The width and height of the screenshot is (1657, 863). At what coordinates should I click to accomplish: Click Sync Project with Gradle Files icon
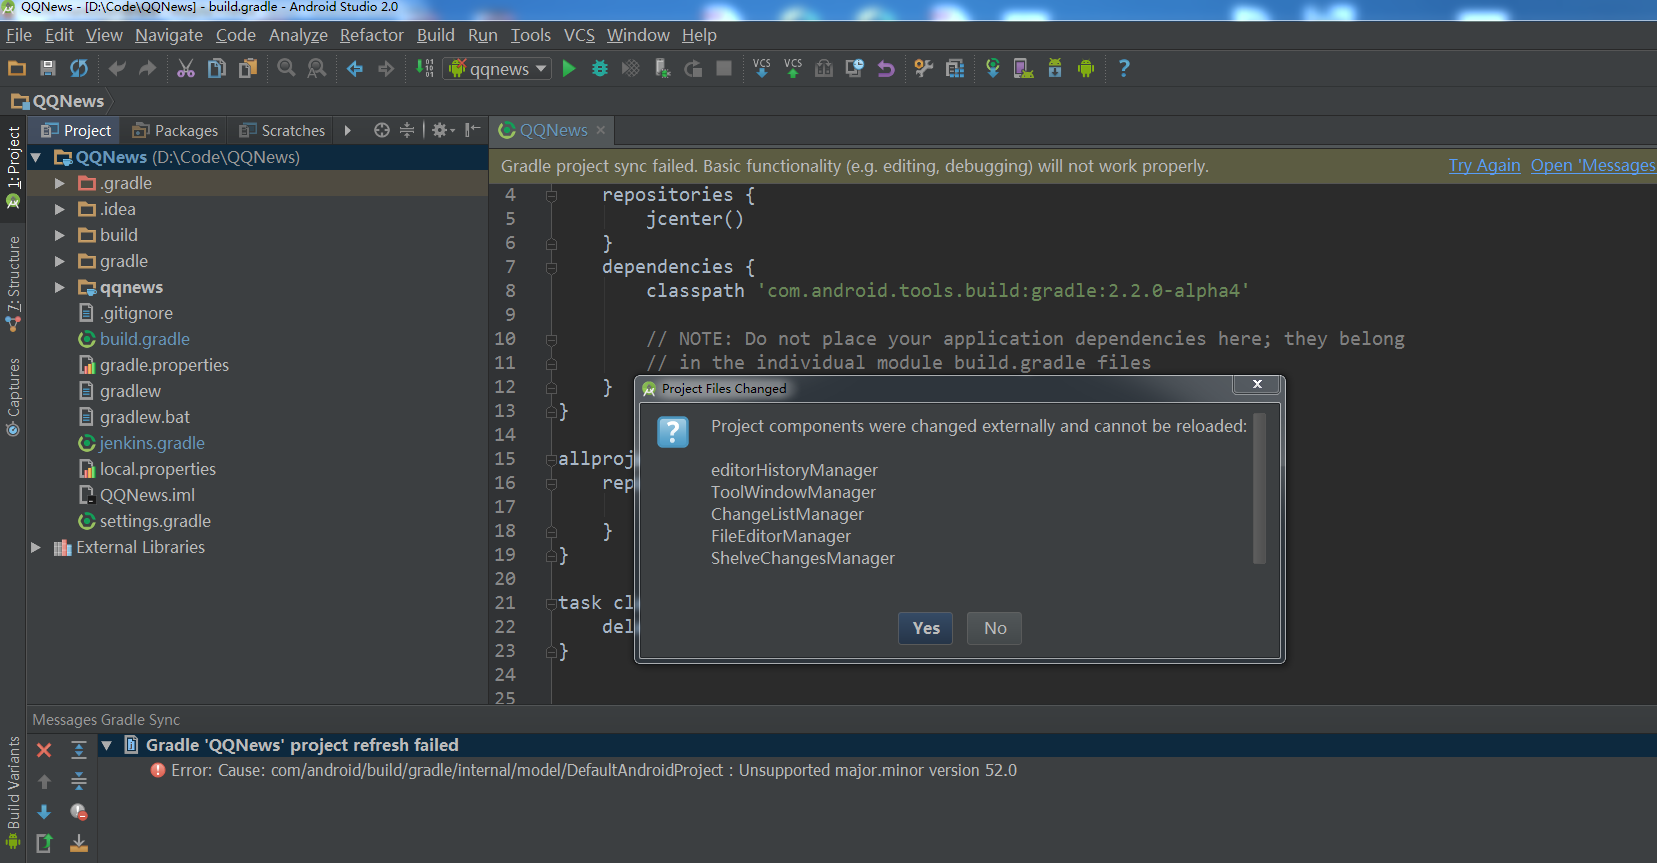[x=993, y=68]
